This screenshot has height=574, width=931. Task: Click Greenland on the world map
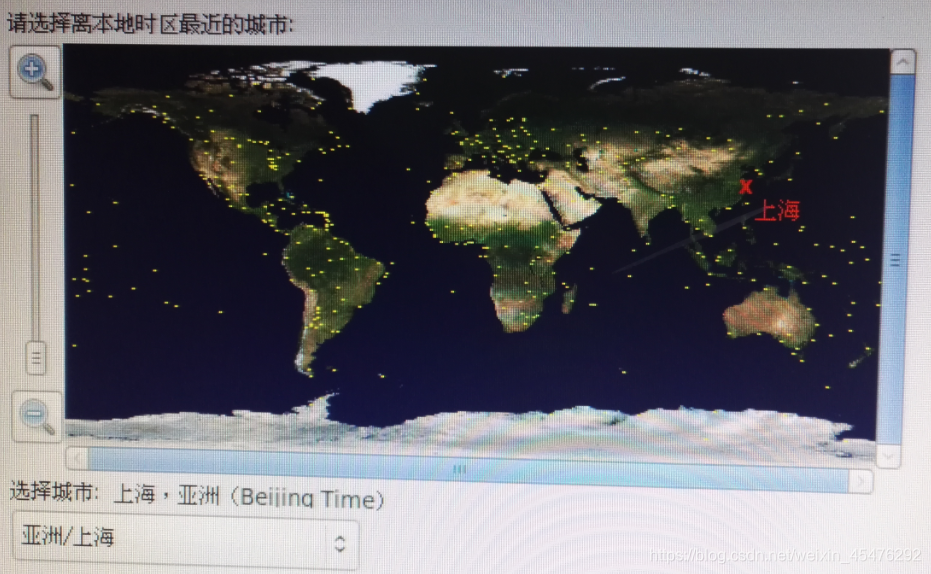tap(377, 83)
